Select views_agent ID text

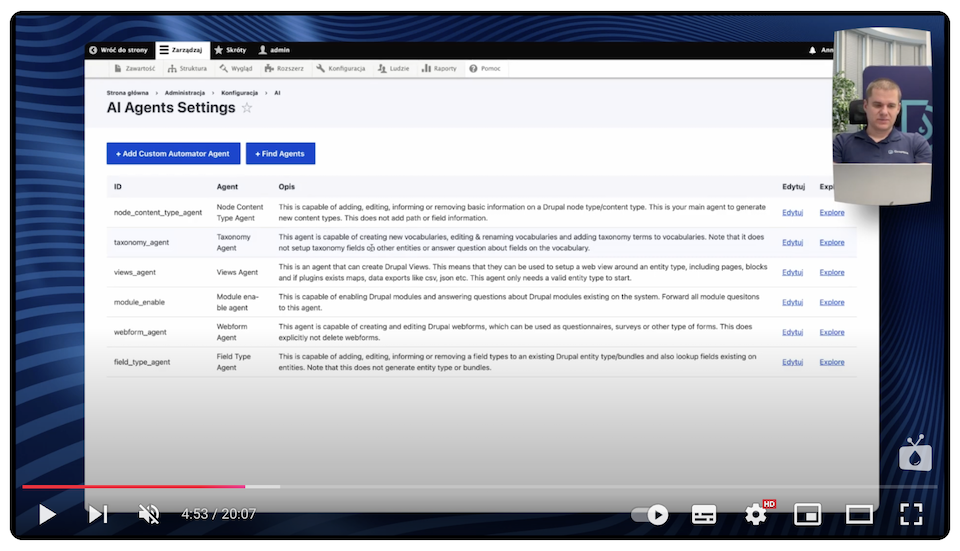click(135, 272)
